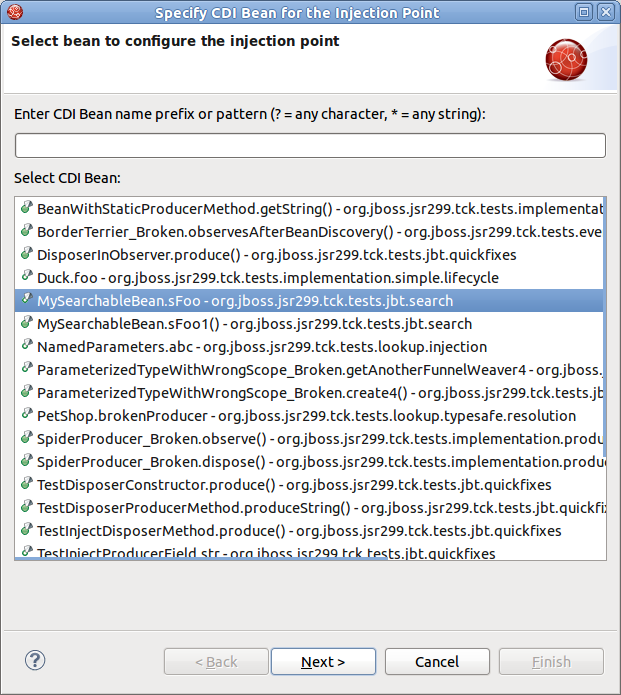Screen dimensions: 621x695
Task: Click bean icon beside MySearchableBean.sFoo entry
Action: click(x=25, y=300)
